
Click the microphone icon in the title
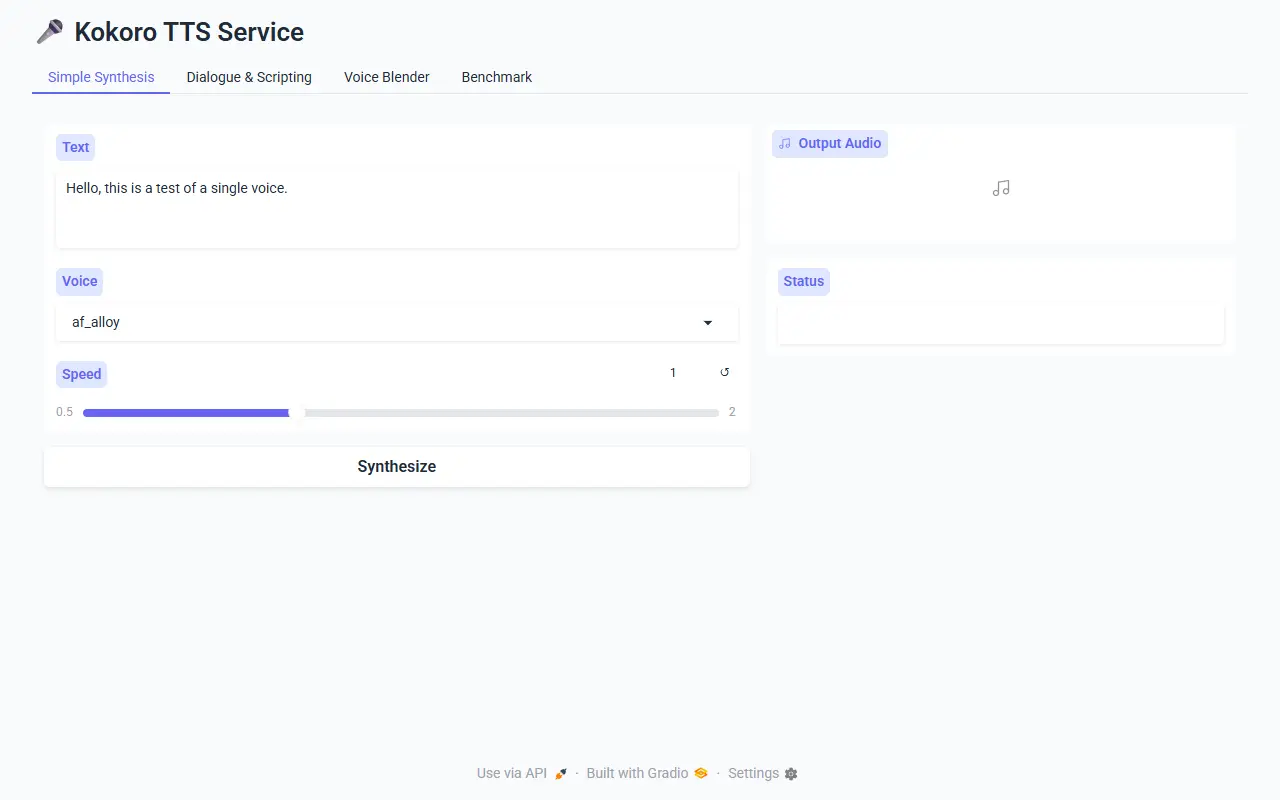click(x=50, y=33)
